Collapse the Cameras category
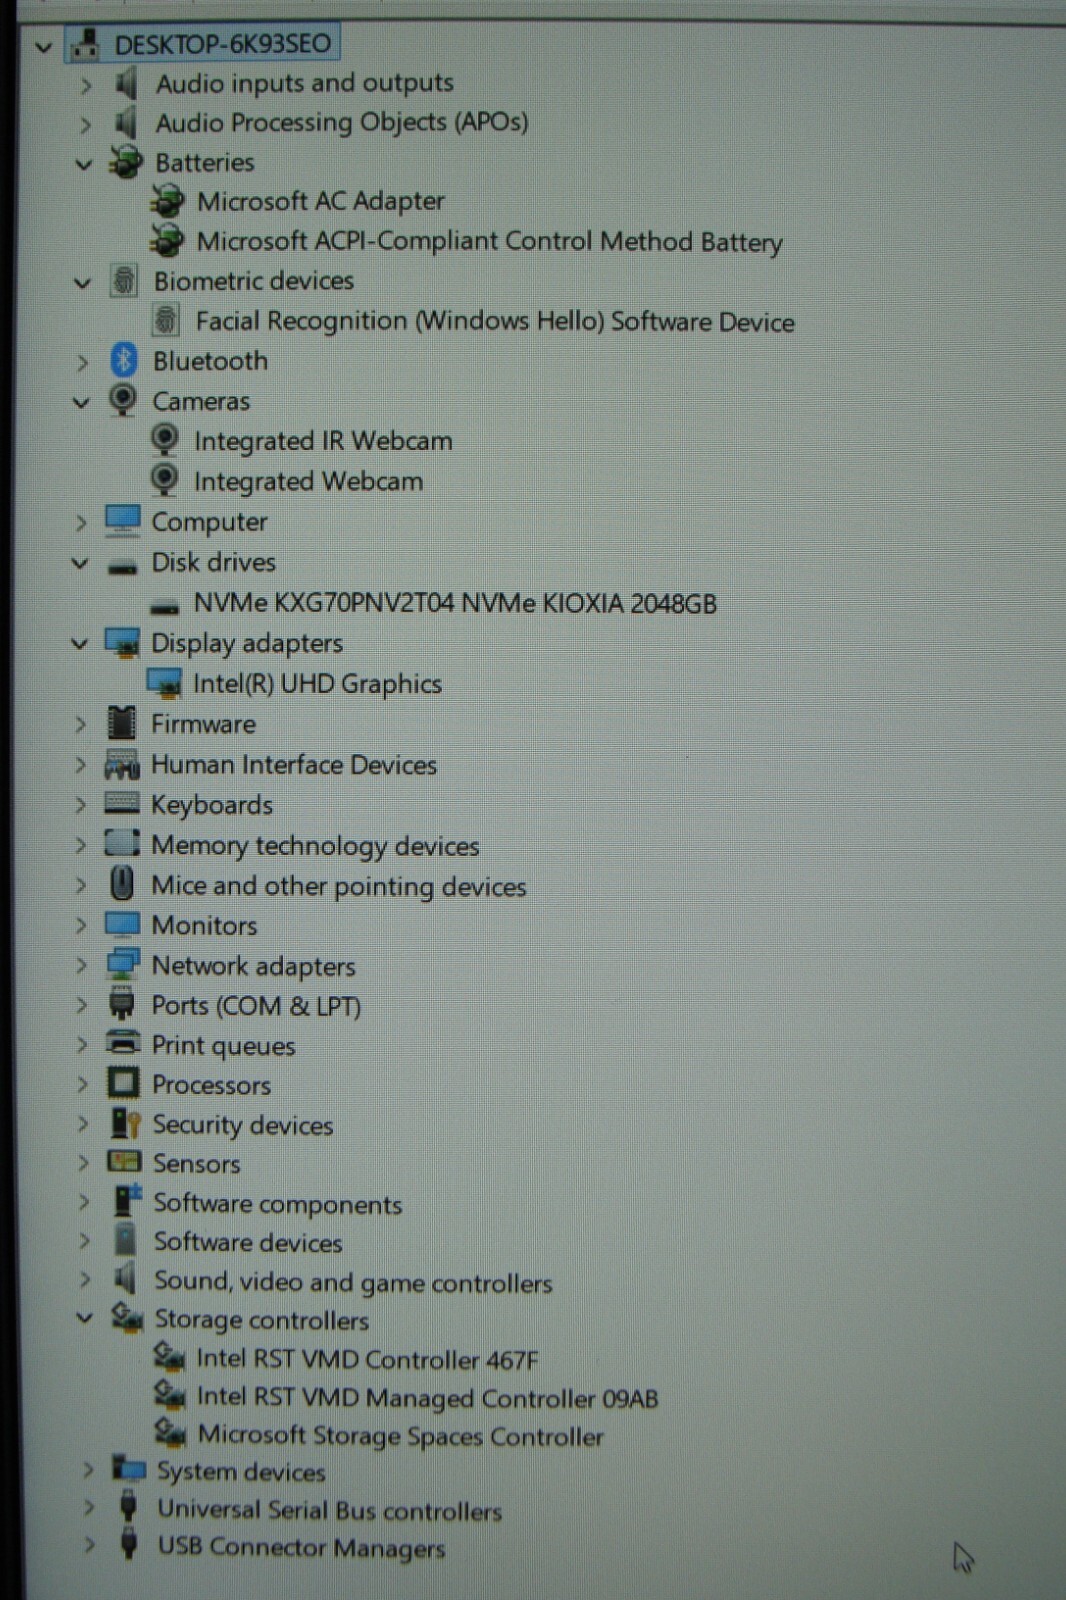The image size is (1066, 1600). [82, 403]
